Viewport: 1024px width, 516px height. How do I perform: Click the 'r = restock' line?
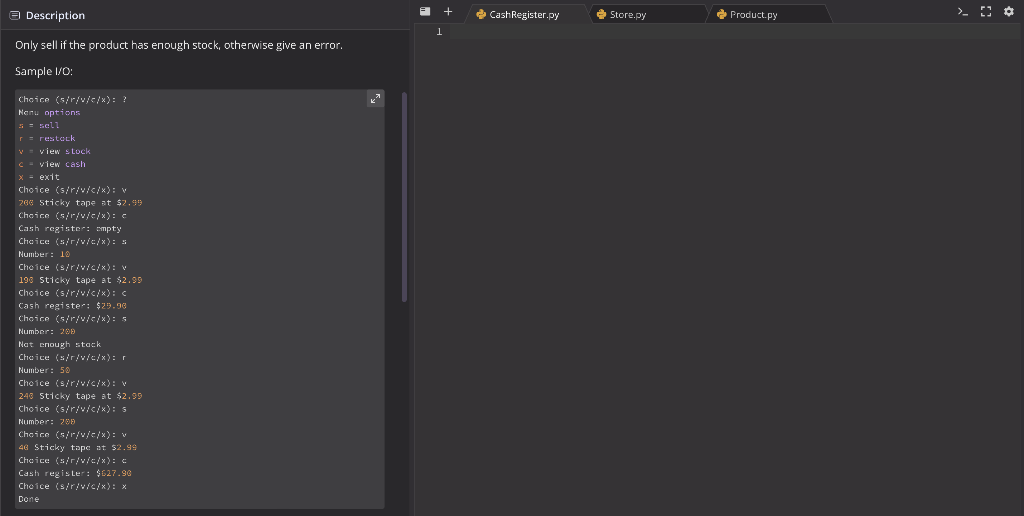click(46, 138)
